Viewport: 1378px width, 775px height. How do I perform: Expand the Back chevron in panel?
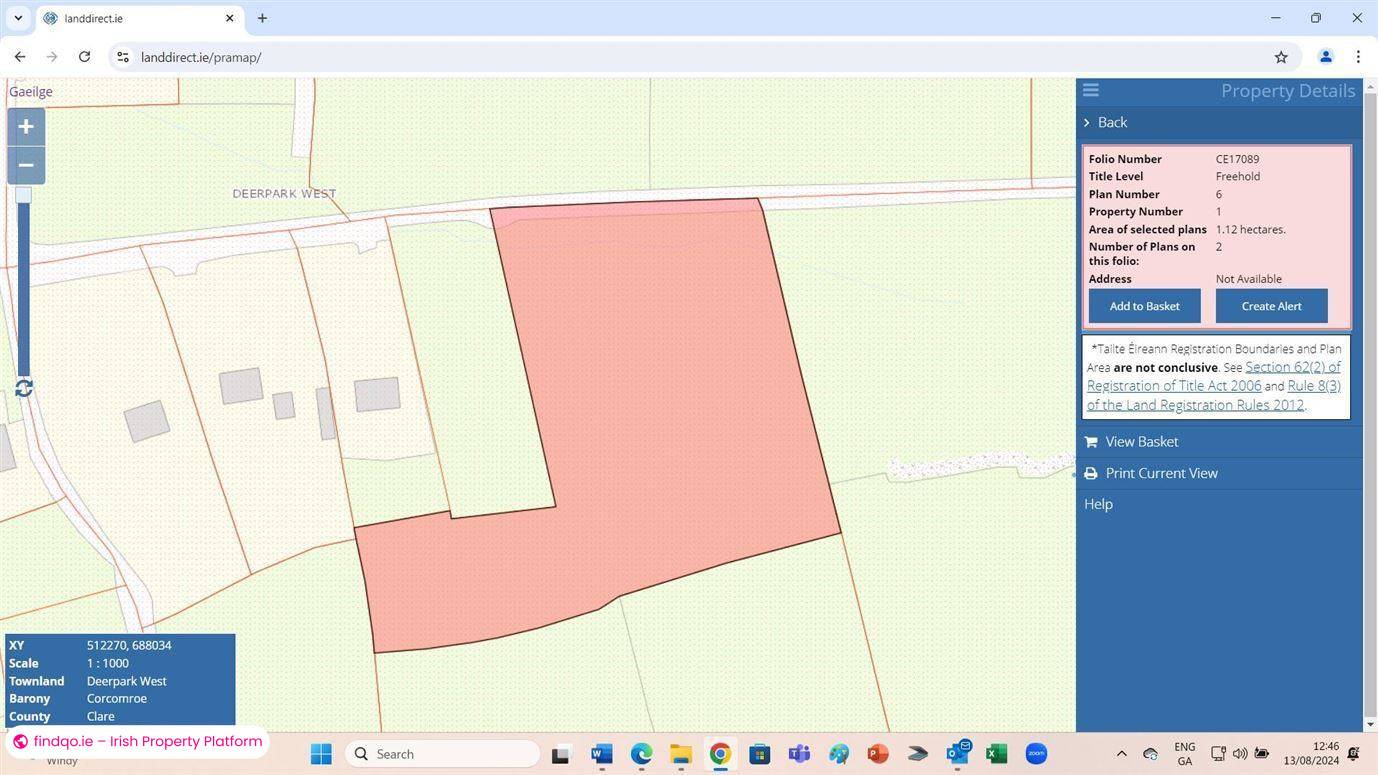(x=1087, y=122)
